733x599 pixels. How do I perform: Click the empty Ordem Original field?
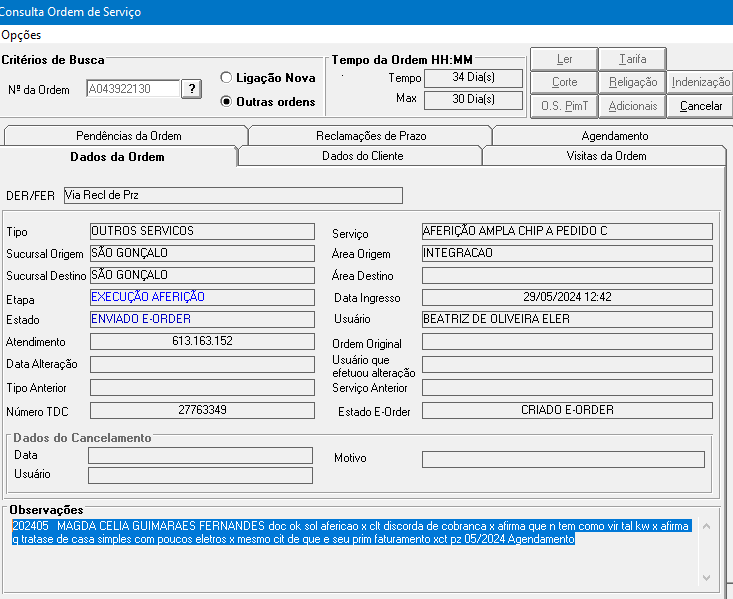pyautogui.click(x=567, y=341)
